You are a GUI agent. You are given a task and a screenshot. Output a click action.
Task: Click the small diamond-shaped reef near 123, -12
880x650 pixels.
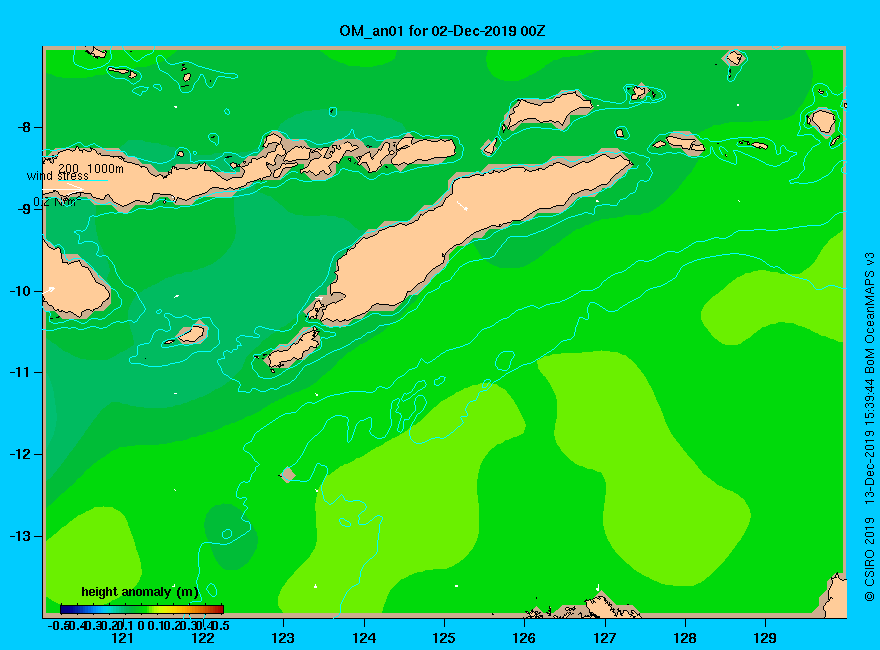[x=287, y=475]
